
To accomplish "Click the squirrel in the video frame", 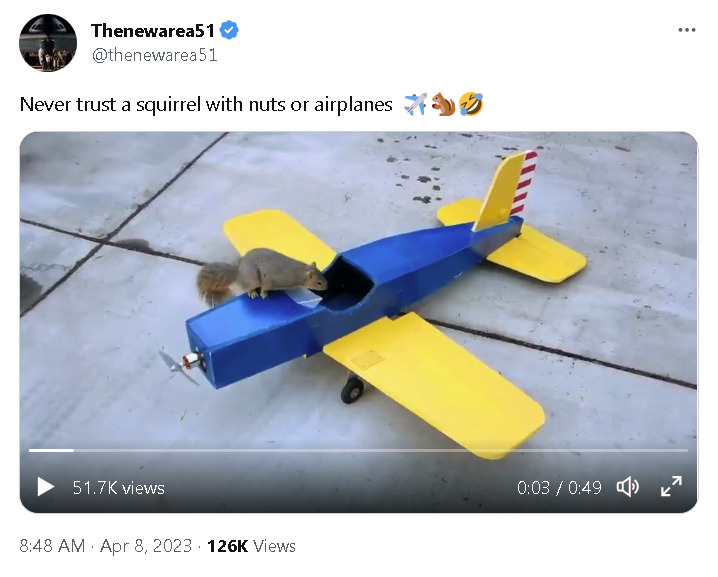I will click(262, 275).
